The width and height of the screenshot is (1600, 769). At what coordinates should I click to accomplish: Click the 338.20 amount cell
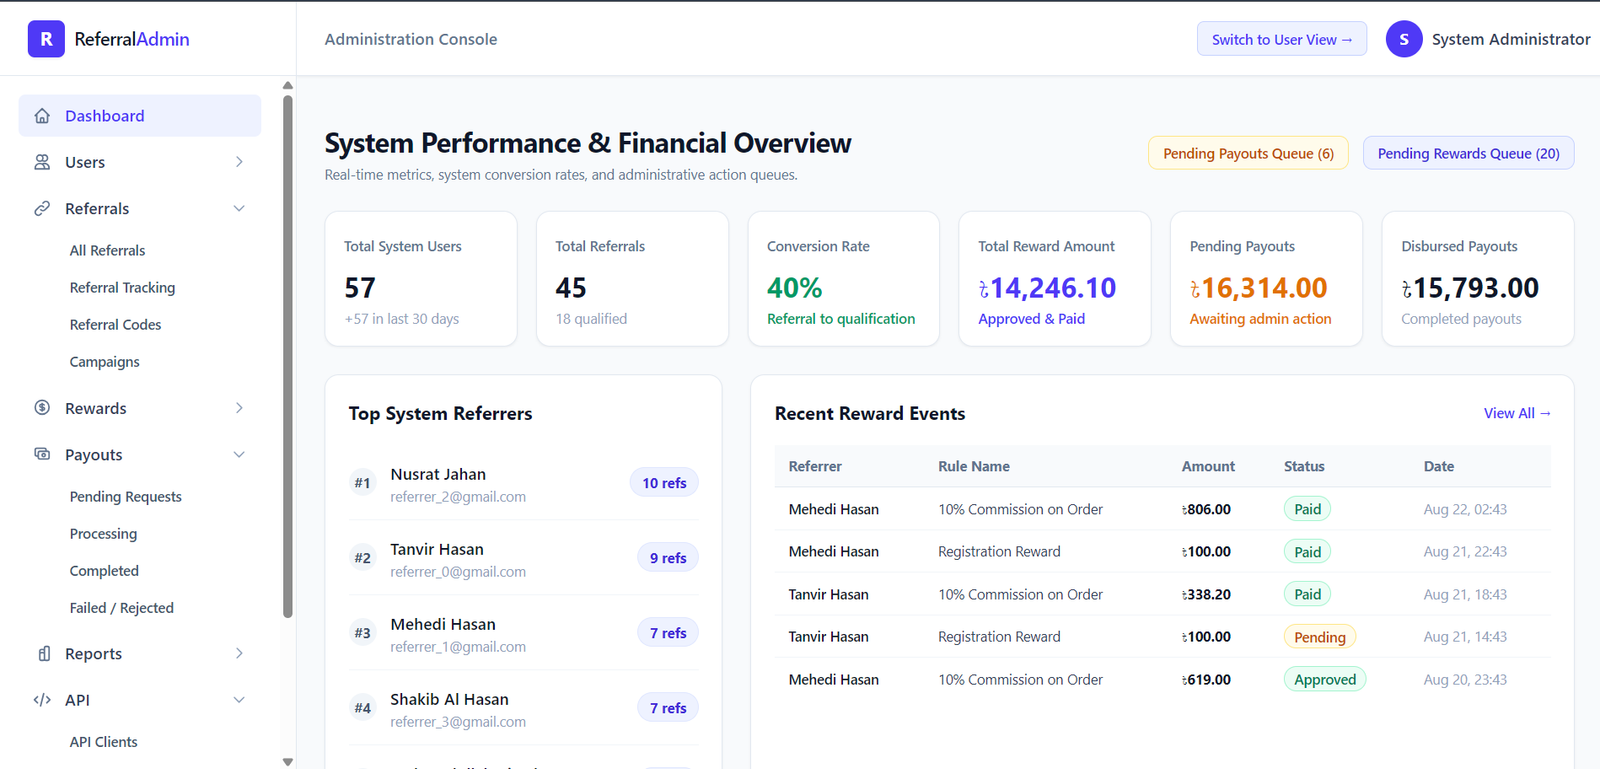[1206, 594]
